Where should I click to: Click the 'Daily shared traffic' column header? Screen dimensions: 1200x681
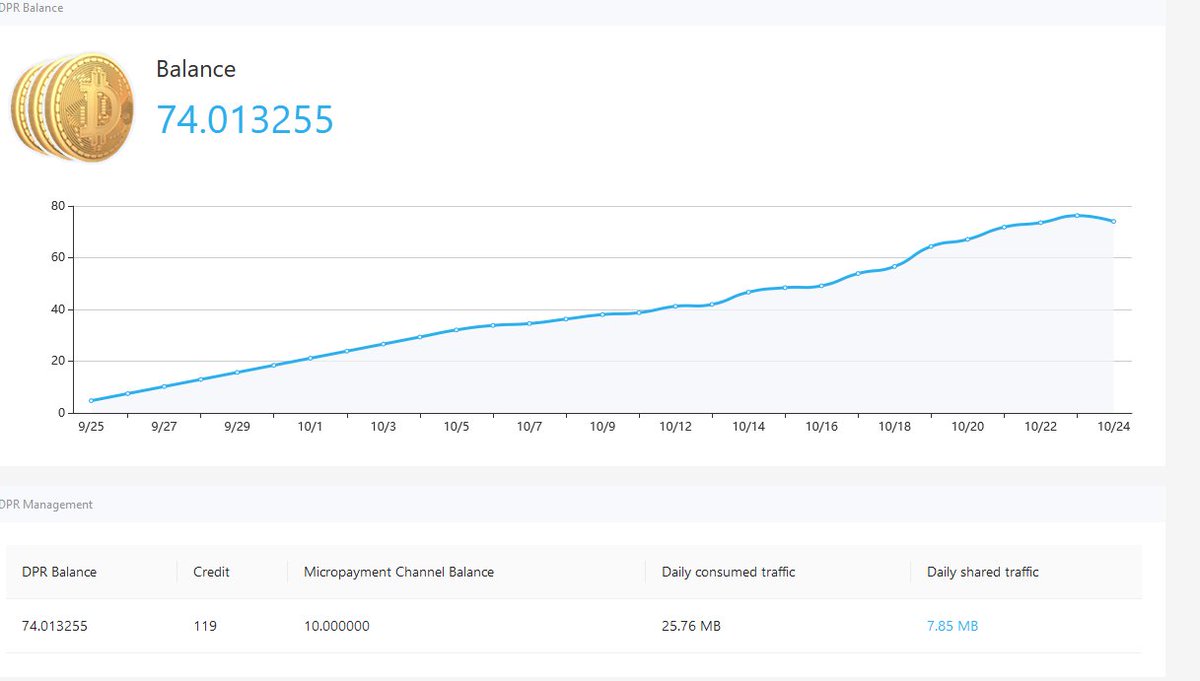983,572
